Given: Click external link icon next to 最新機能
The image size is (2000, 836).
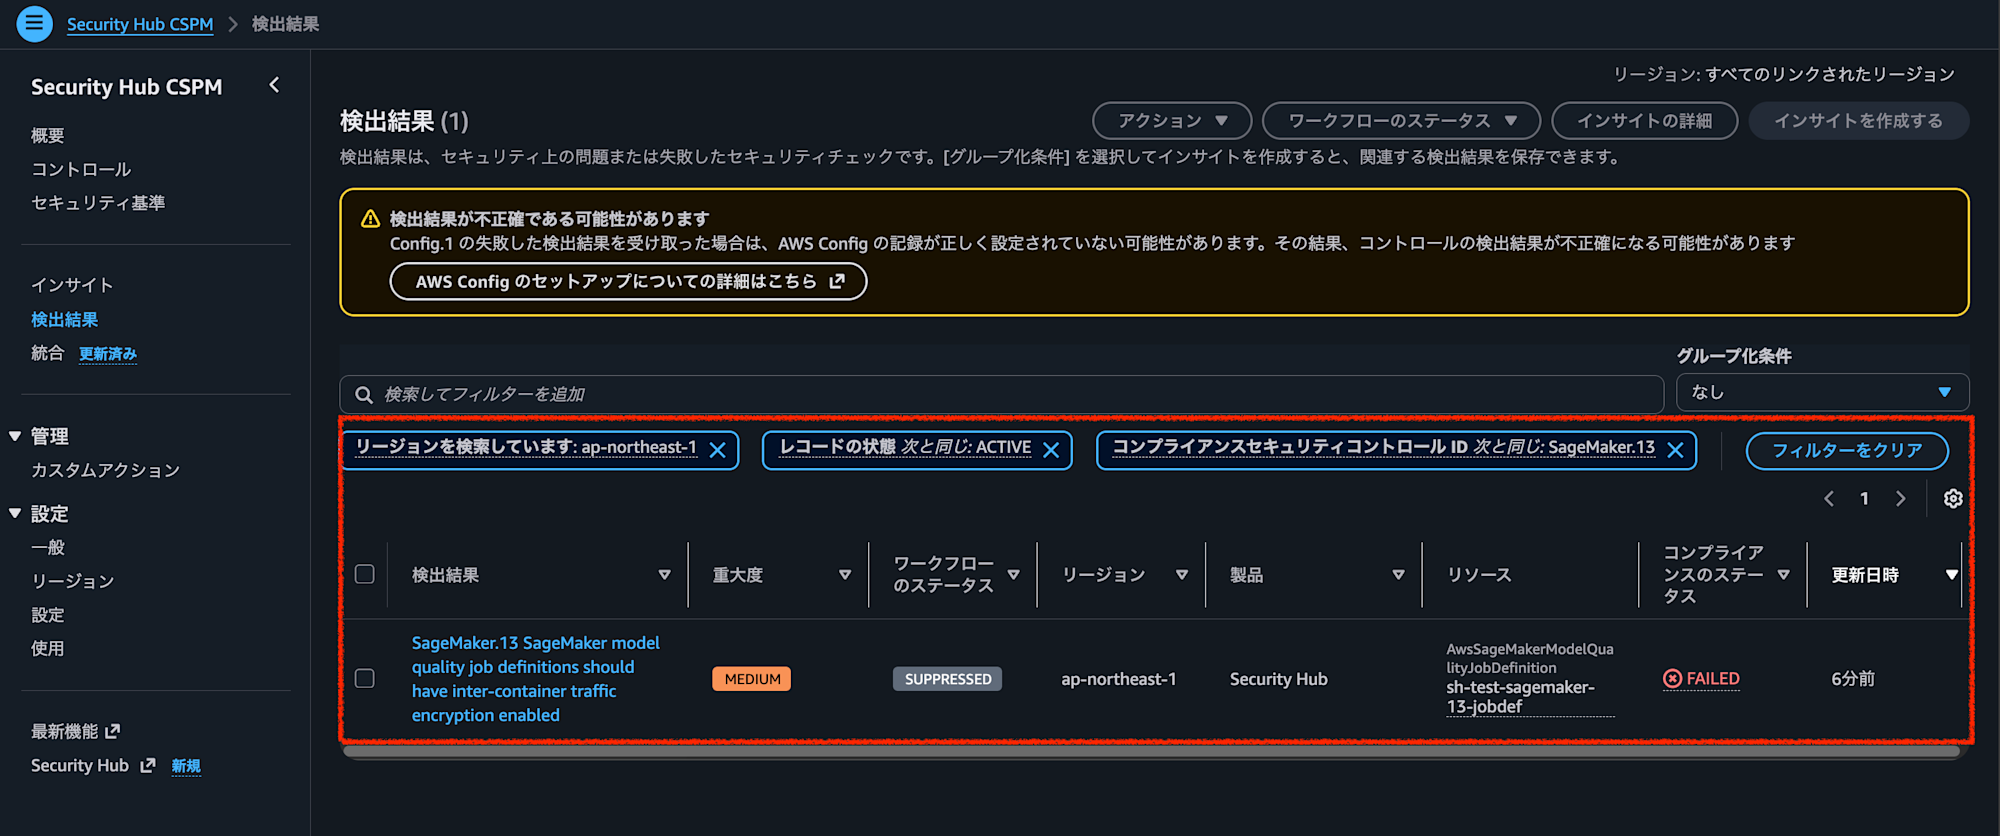Looking at the screenshot, I should [112, 731].
